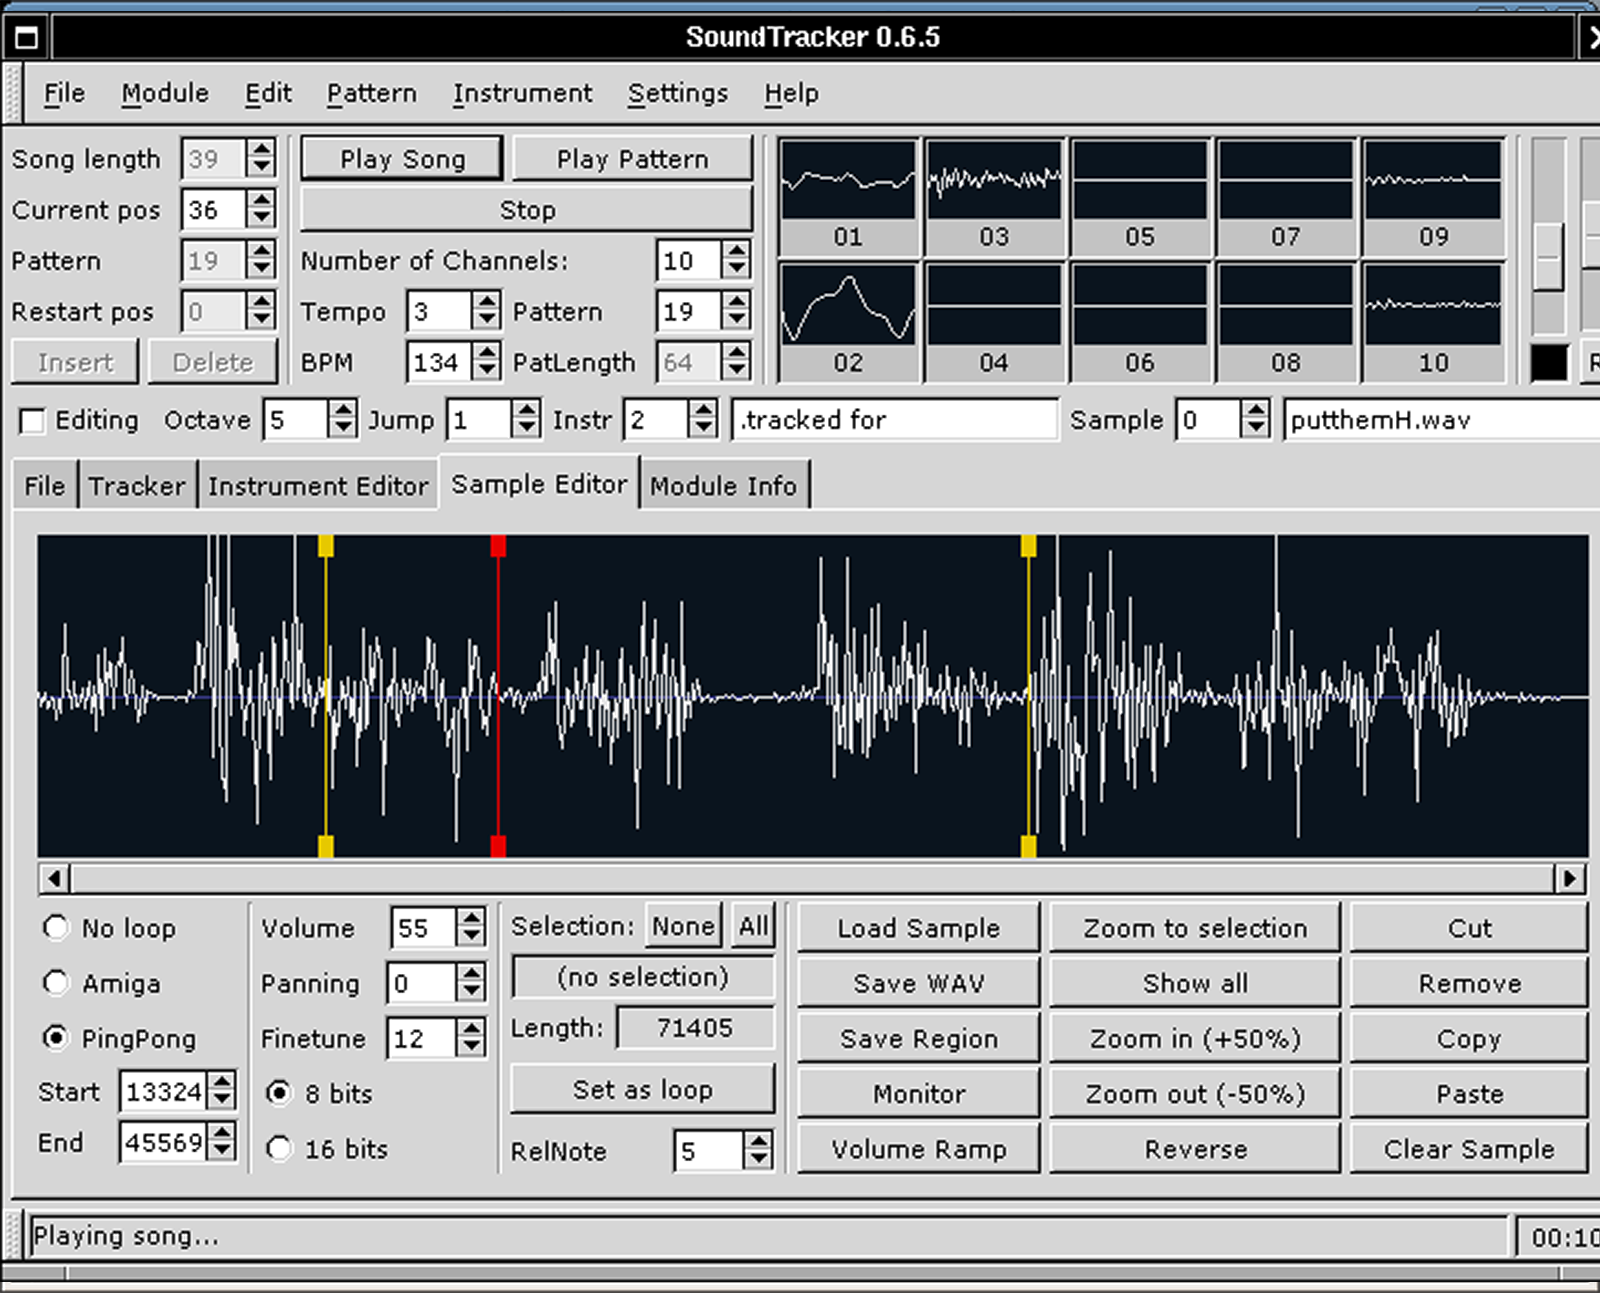Image resolution: width=1600 pixels, height=1293 pixels.
Task: Open the File menu
Action: 64,93
